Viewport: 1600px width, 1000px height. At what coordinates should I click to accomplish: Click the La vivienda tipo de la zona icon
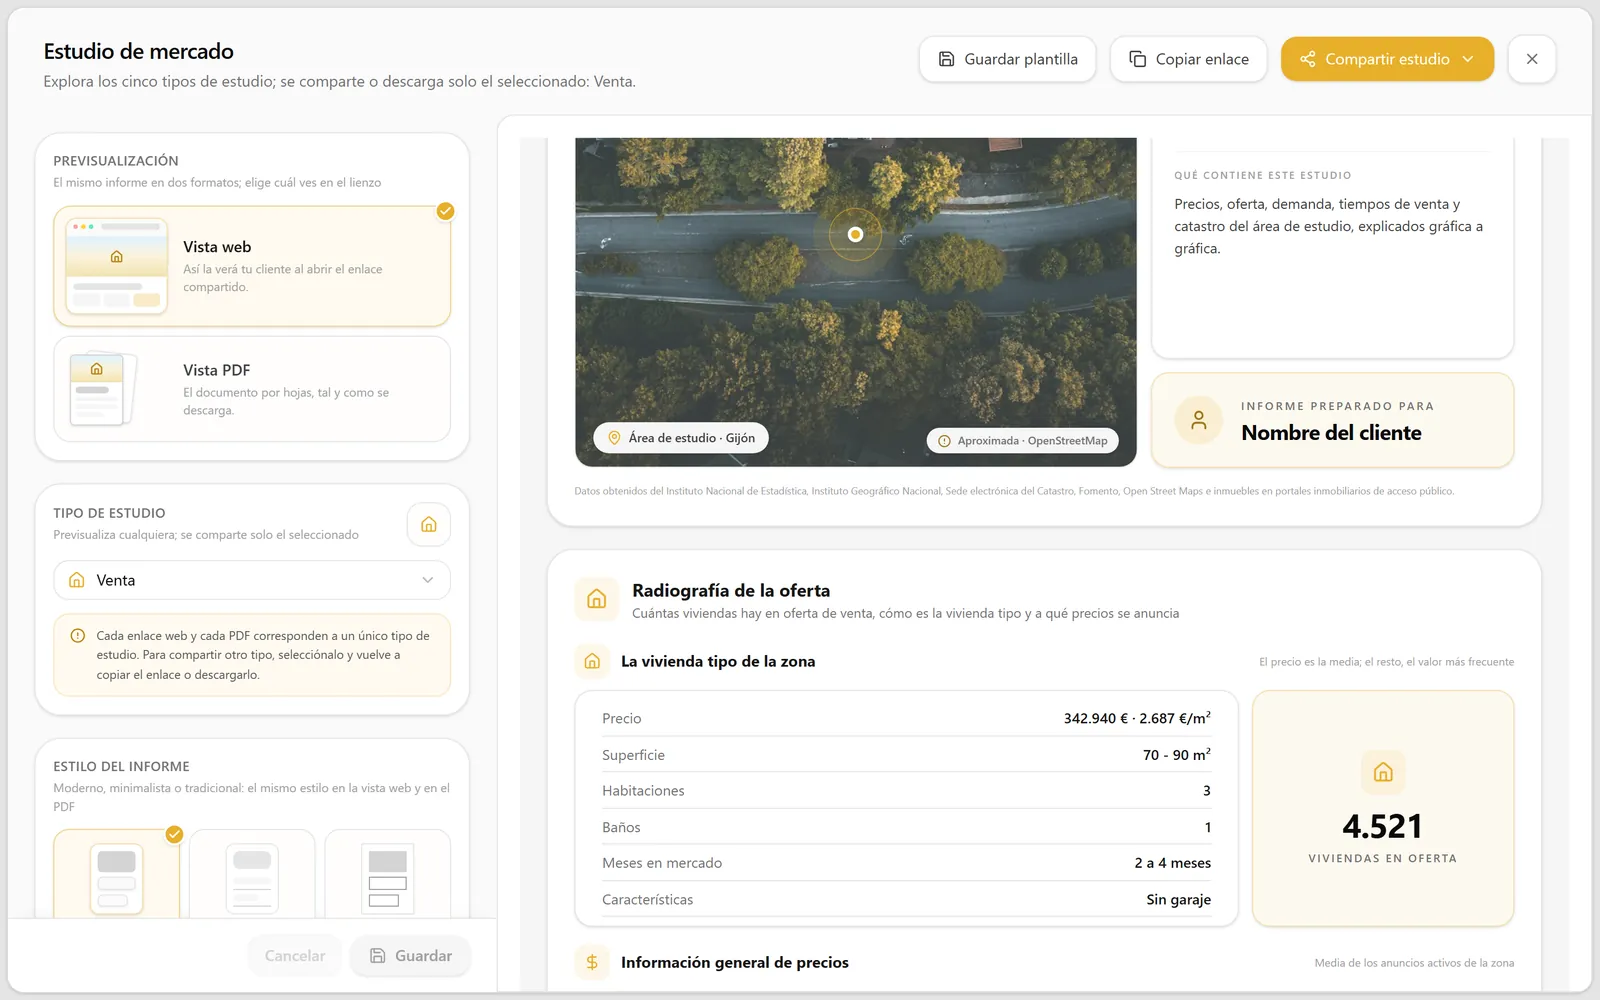pos(592,661)
